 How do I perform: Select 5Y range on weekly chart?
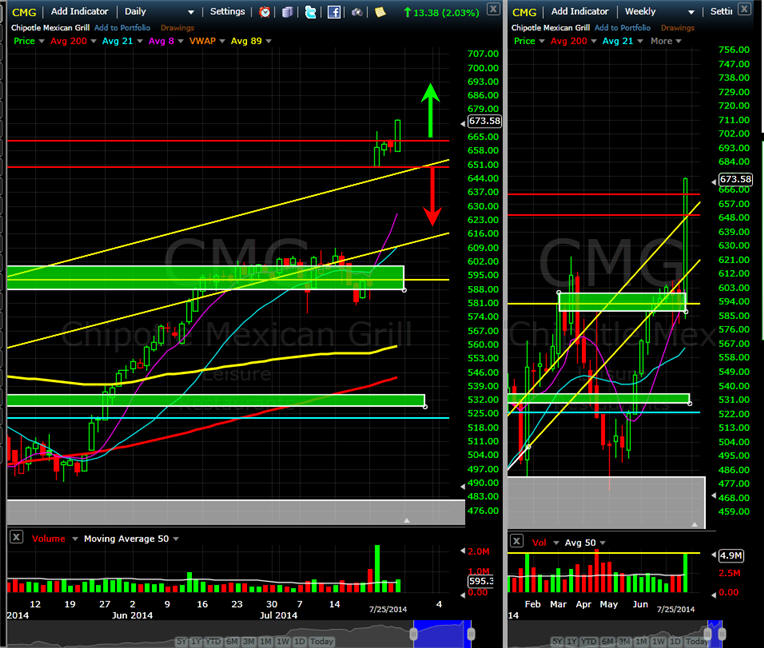(x=558, y=642)
